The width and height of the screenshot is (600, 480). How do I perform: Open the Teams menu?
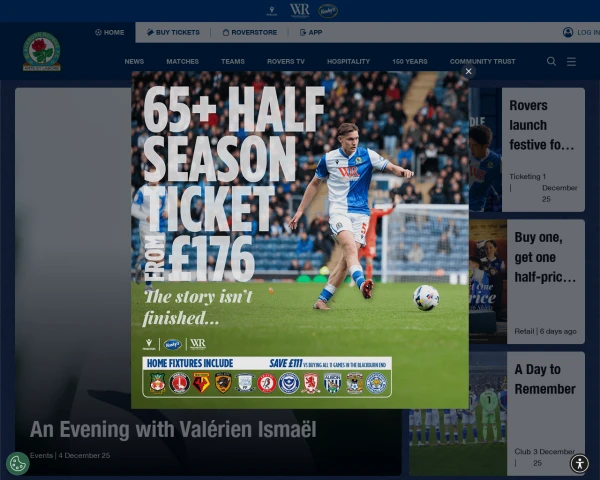(233, 61)
